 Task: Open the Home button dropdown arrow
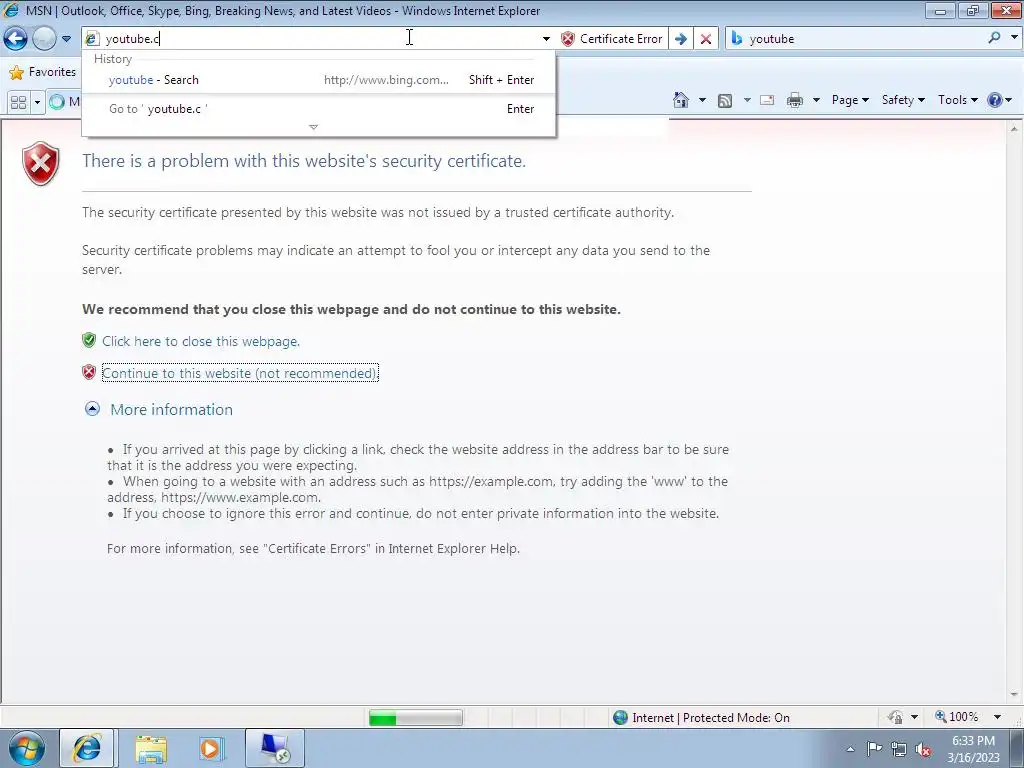(x=702, y=100)
